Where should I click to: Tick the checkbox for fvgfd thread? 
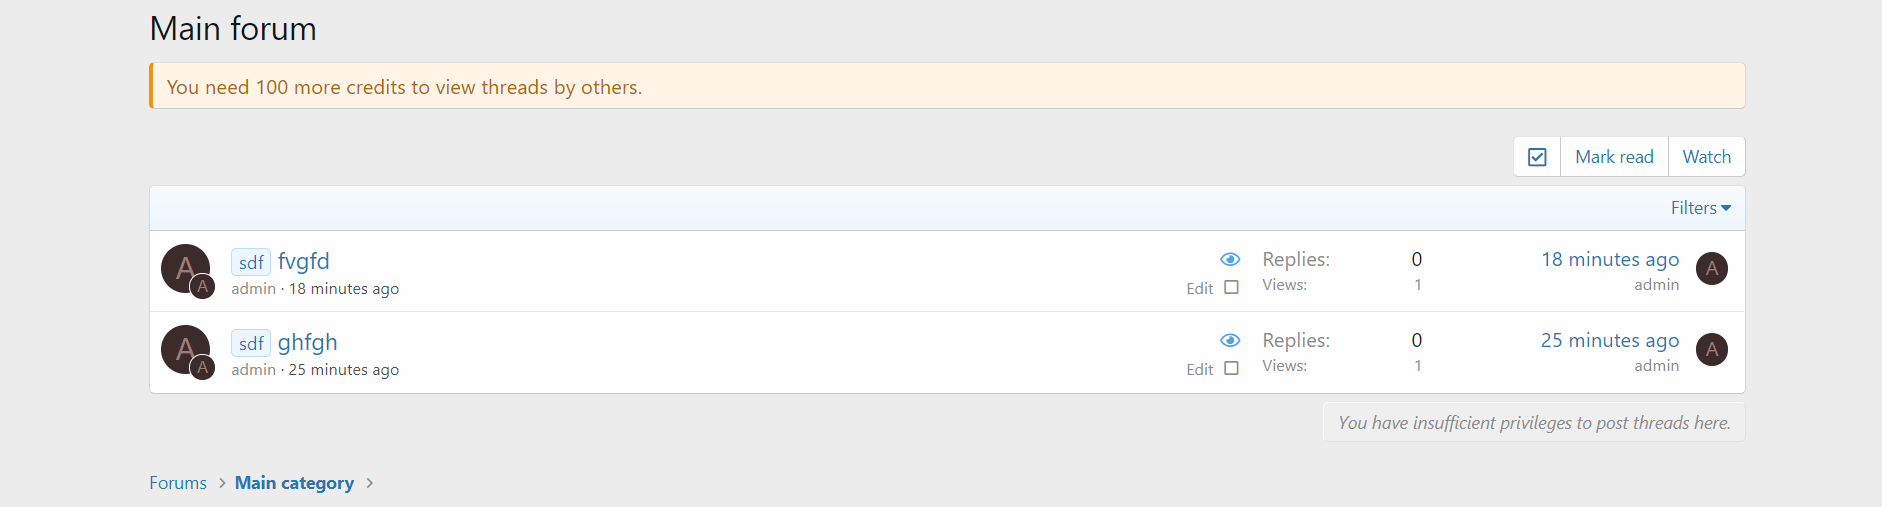click(x=1231, y=287)
